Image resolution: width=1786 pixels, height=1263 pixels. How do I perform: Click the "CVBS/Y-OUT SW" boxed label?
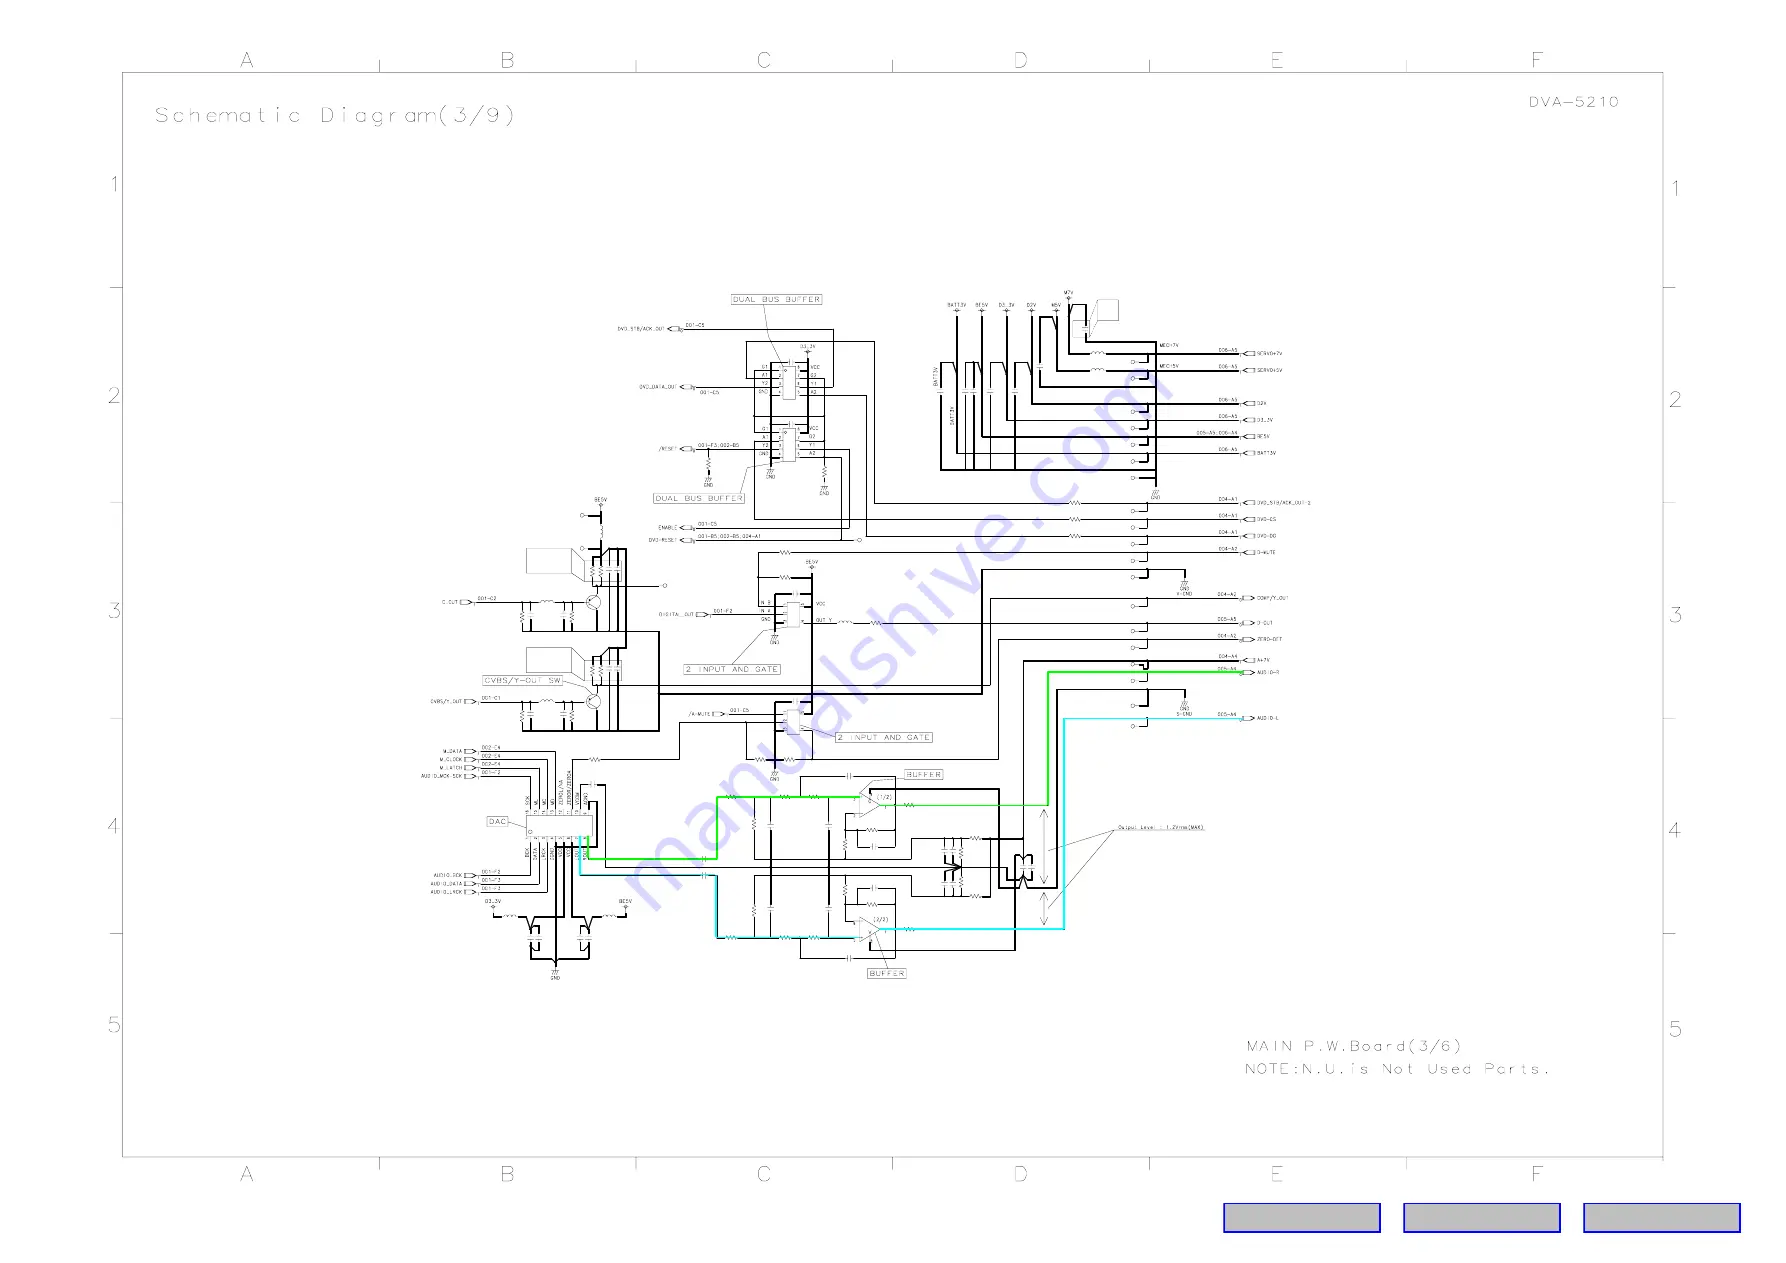coord(523,680)
